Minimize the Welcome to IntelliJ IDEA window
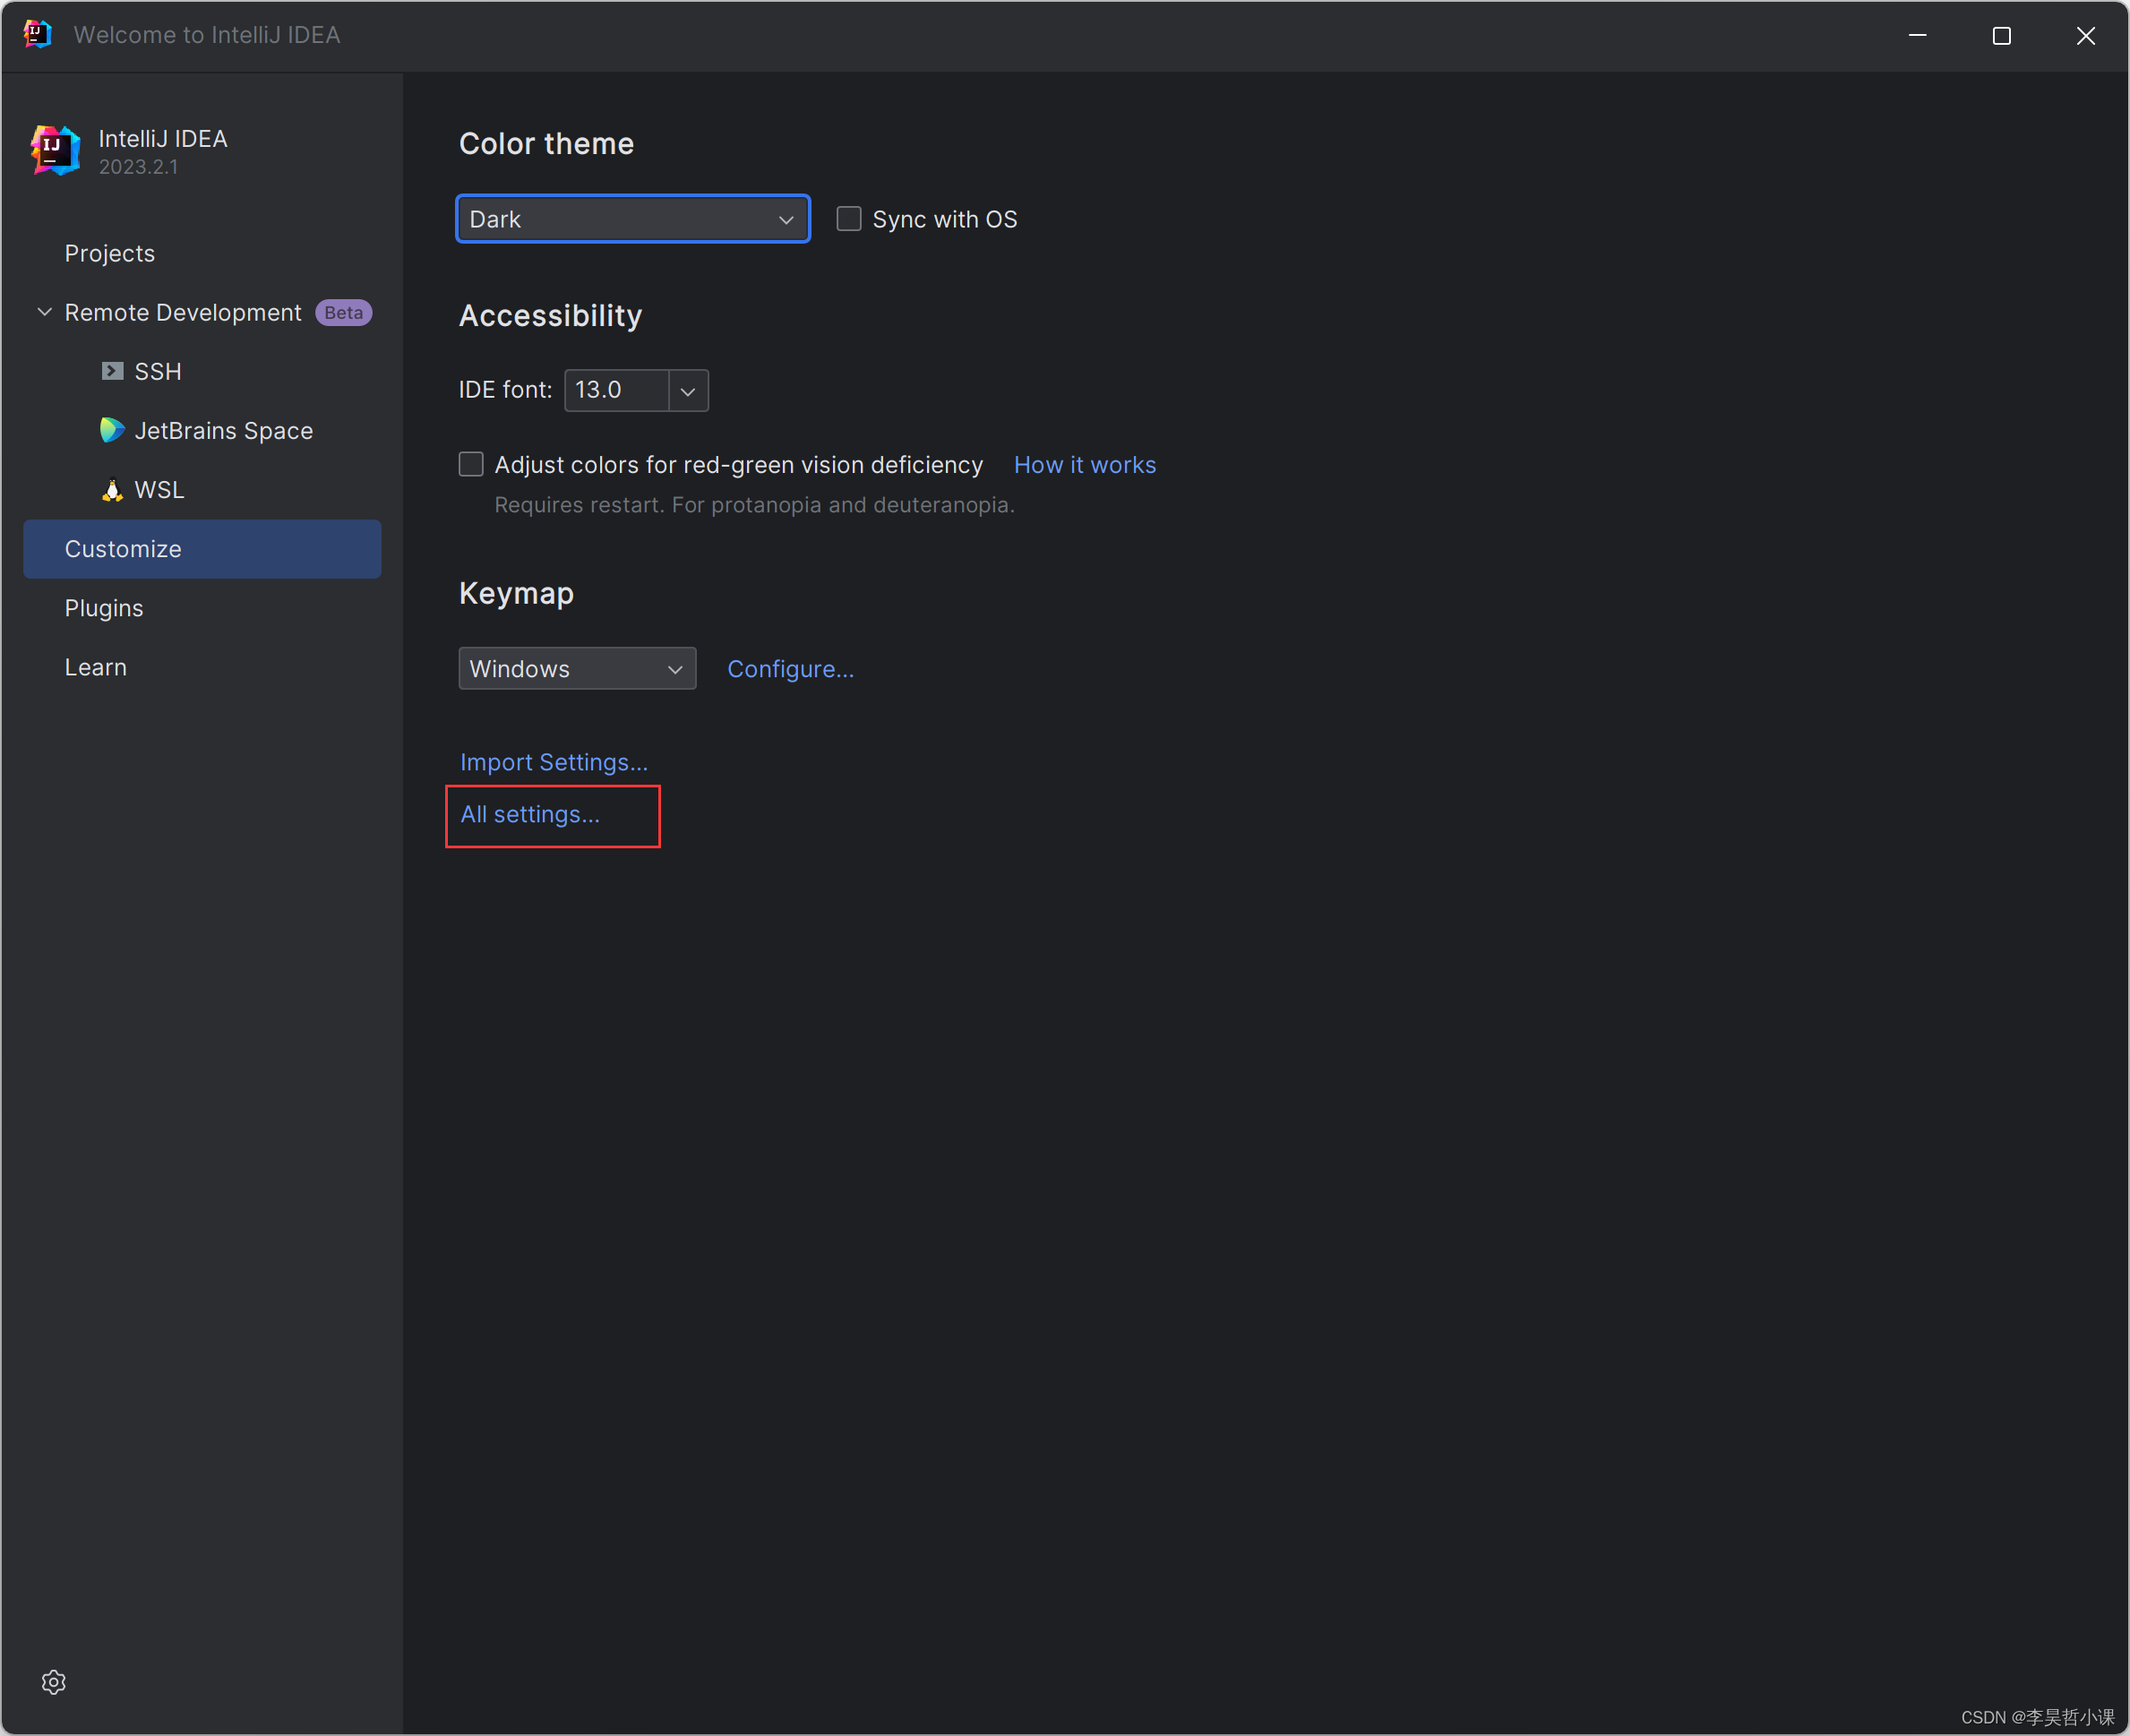Image resolution: width=2130 pixels, height=1736 pixels. (x=1917, y=36)
